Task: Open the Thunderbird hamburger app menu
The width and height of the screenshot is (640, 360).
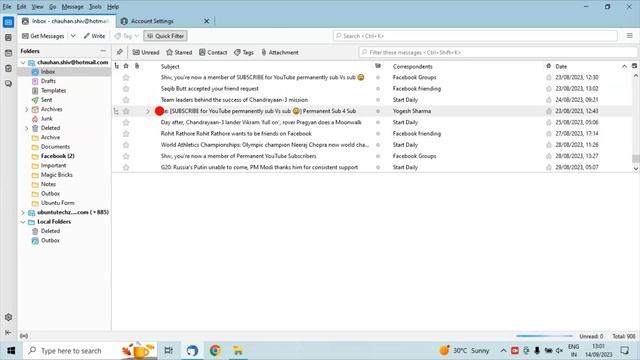Action: pos(629,36)
